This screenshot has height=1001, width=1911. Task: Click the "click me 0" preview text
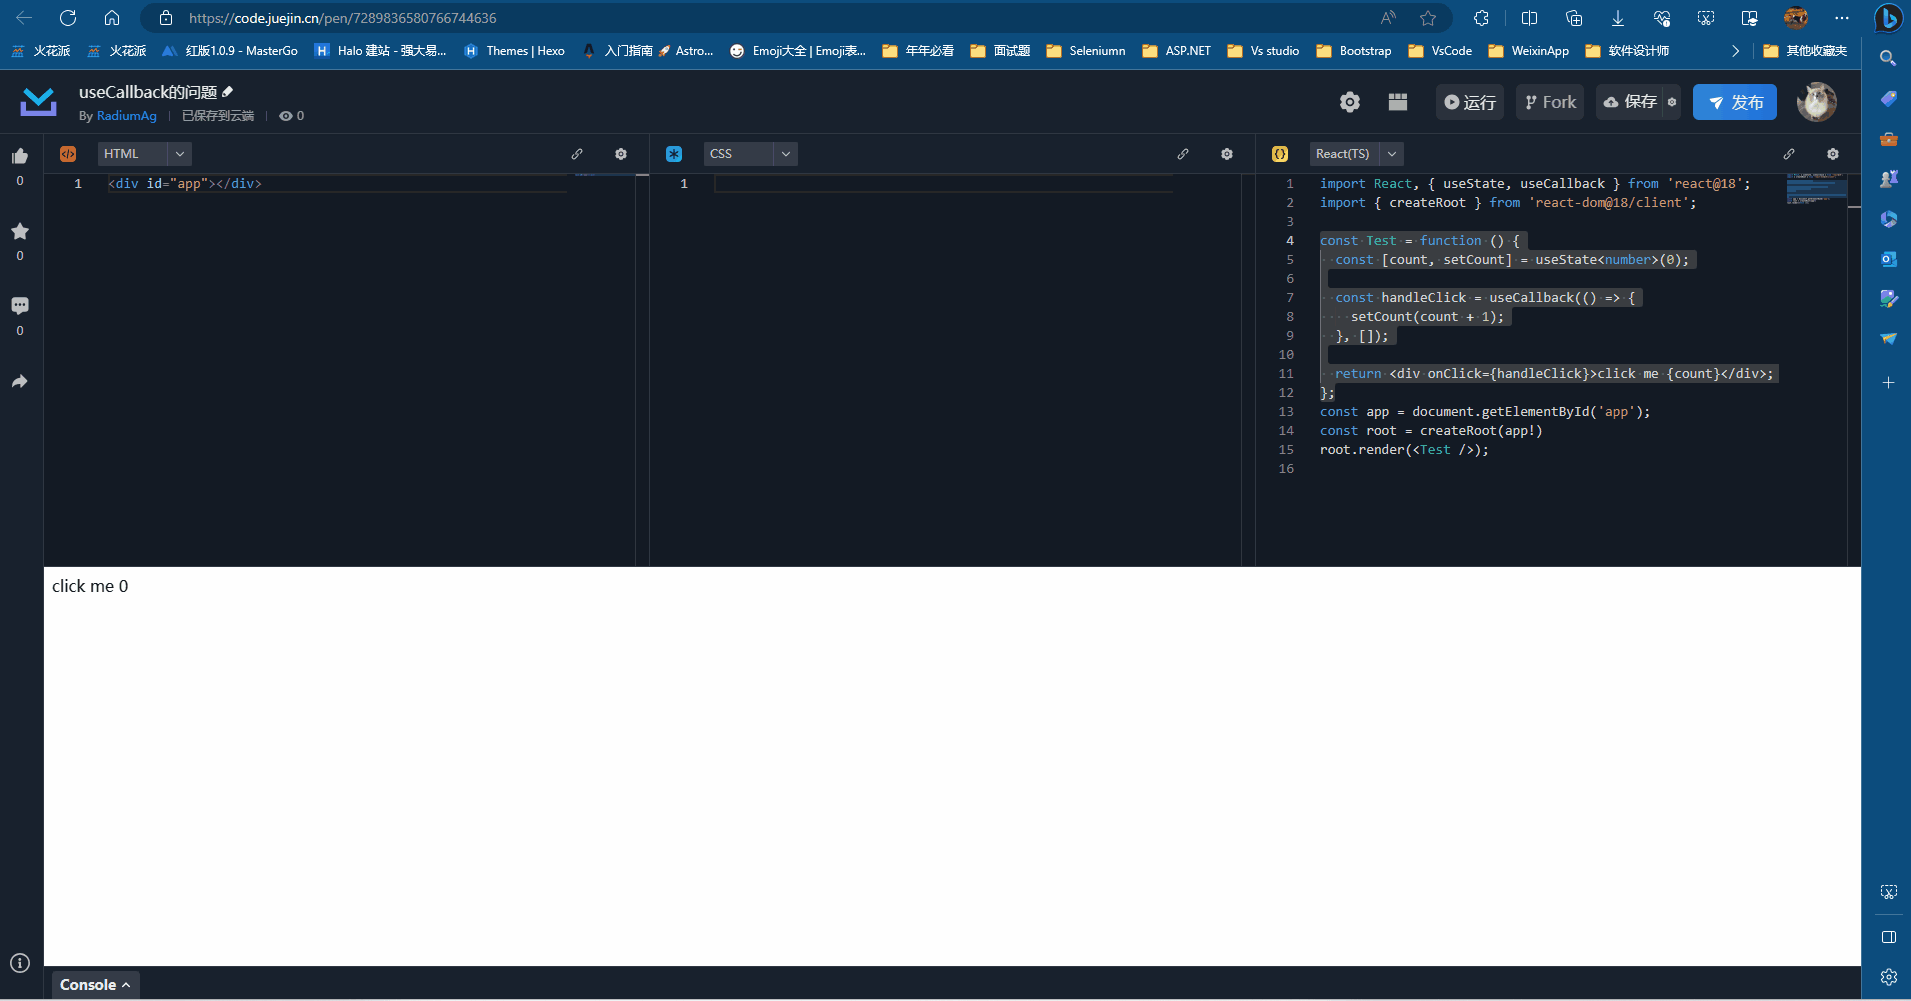coord(90,586)
